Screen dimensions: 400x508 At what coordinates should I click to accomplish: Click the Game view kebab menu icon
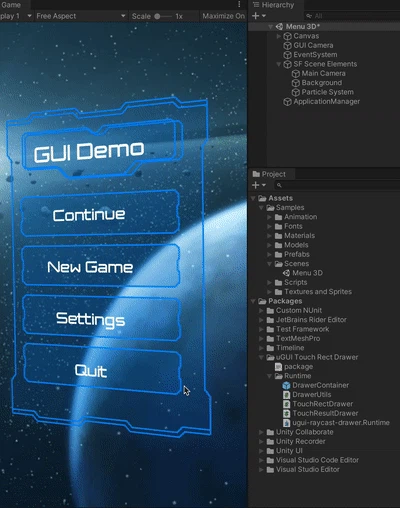pos(239,4)
